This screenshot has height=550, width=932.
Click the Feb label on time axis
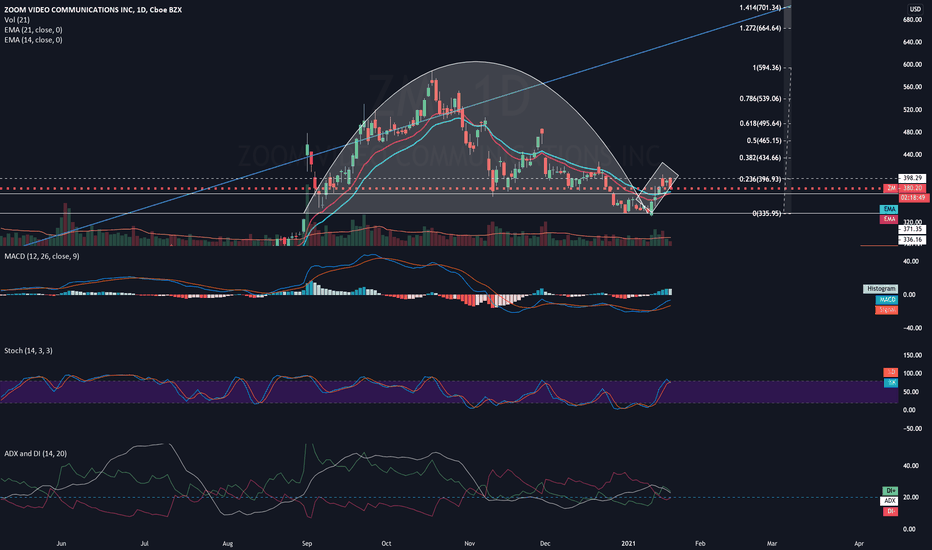(700, 543)
